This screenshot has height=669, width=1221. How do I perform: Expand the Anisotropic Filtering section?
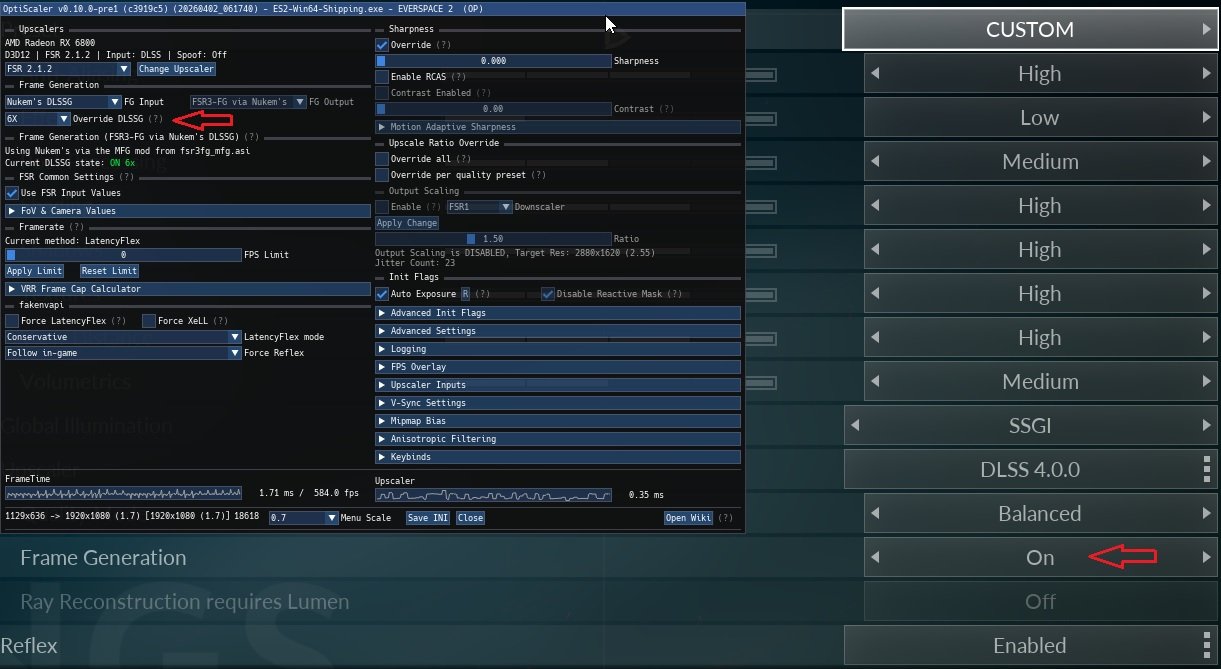tap(558, 439)
